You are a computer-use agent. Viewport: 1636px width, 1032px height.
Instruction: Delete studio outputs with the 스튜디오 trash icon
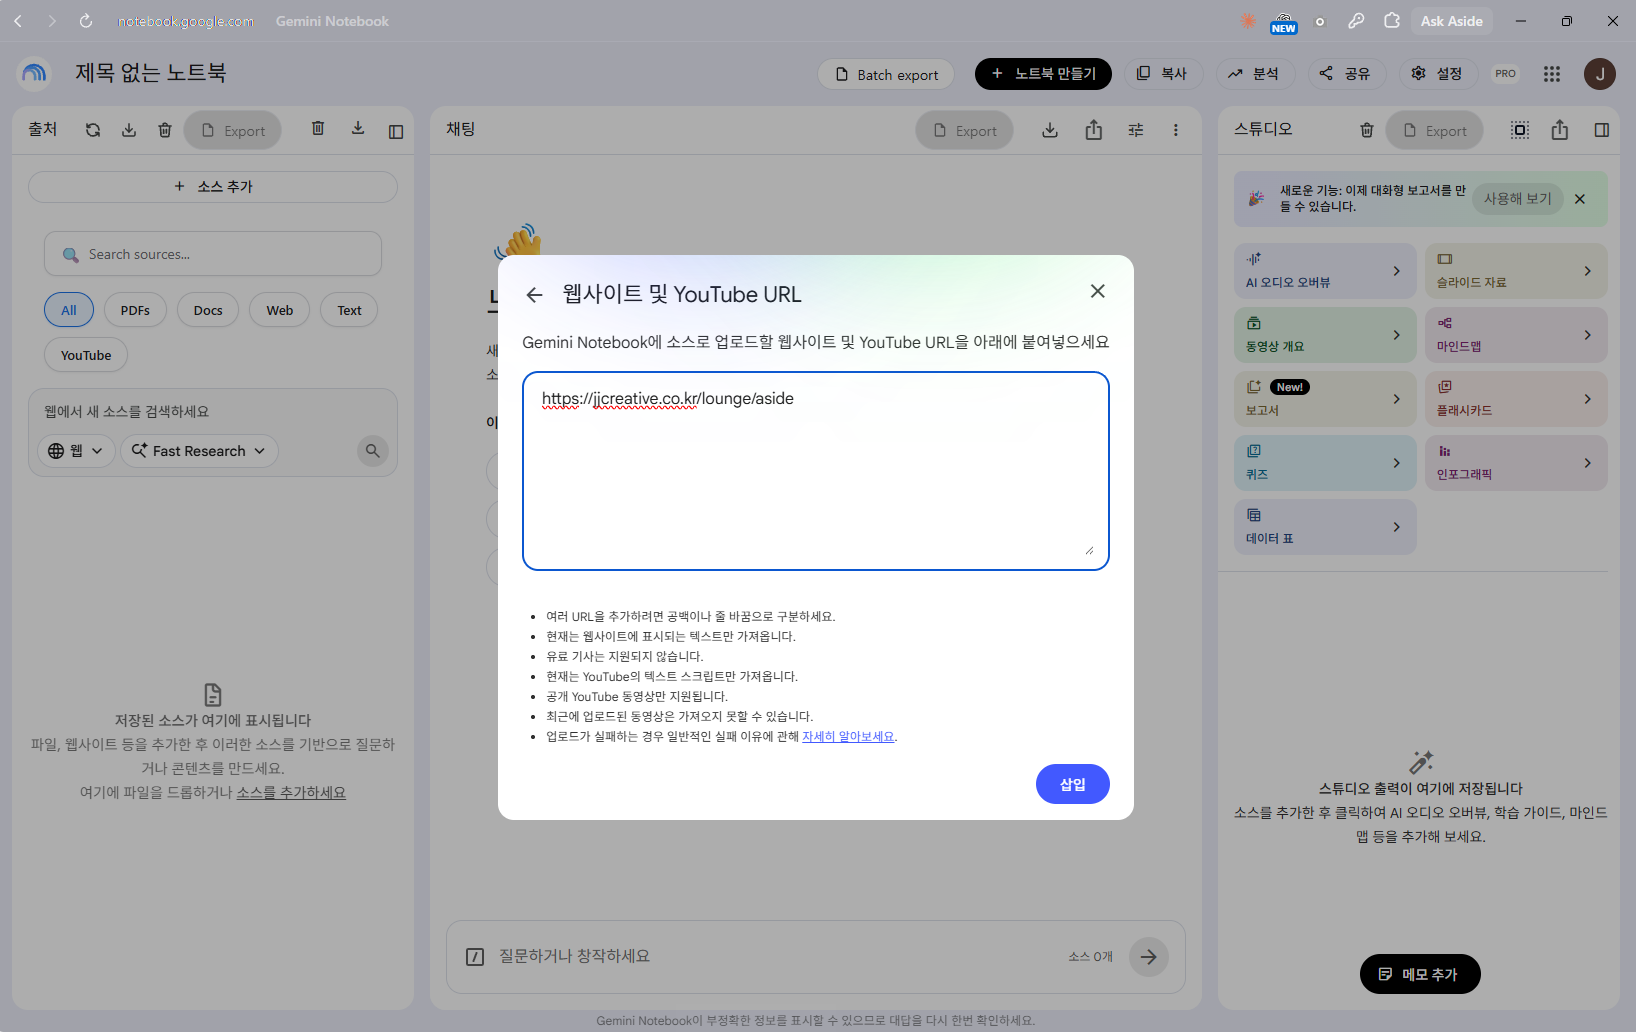(x=1367, y=130)
